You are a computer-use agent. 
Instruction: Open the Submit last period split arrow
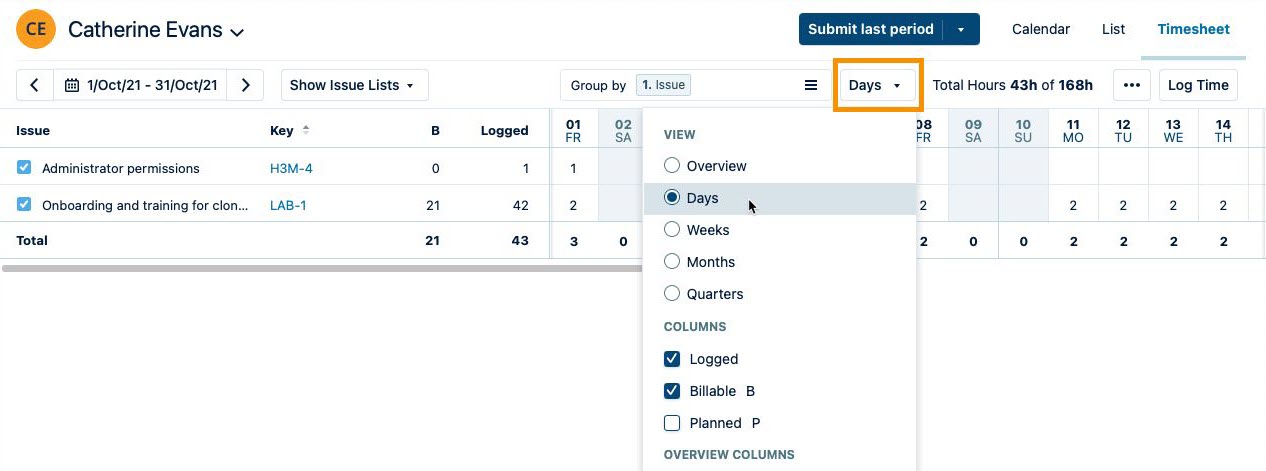pos(961,30)
